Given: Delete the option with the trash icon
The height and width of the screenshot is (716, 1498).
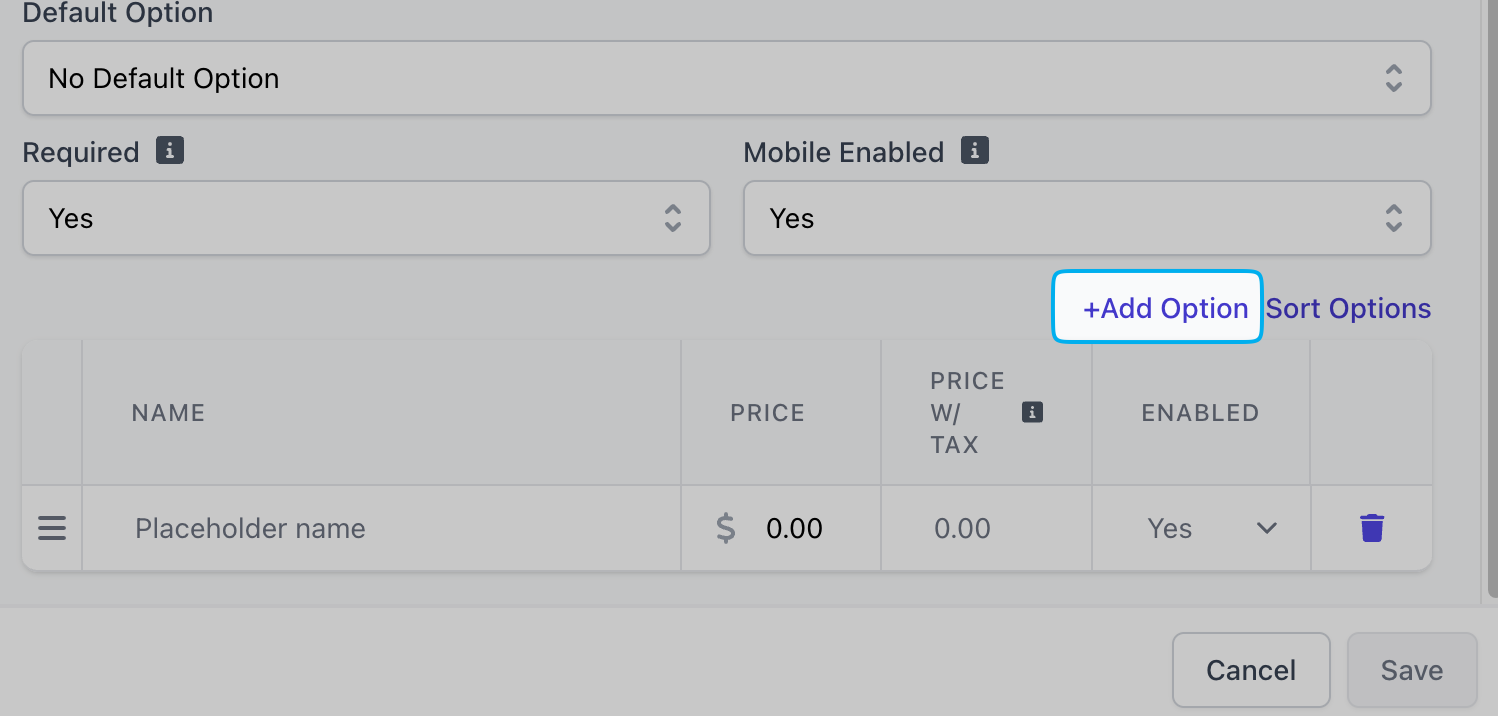Looking at the screenshot, I should pyautogui.click(x=1372, y=528).
